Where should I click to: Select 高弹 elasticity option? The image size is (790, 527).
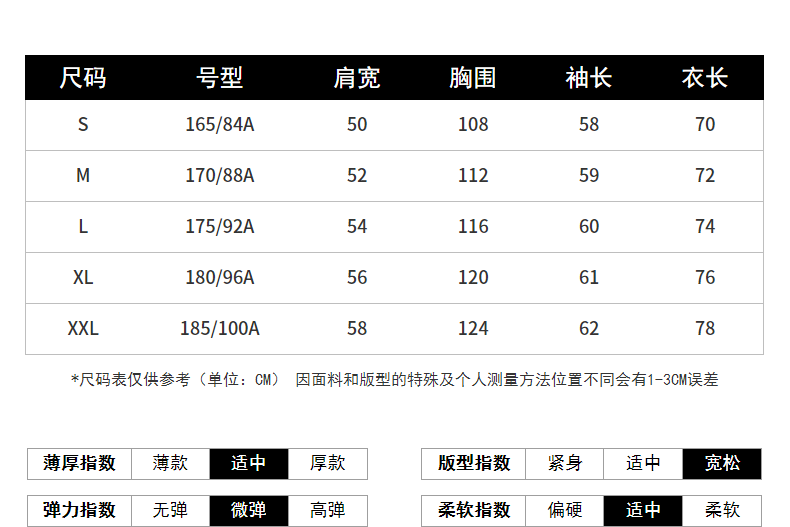coord(328,510)
